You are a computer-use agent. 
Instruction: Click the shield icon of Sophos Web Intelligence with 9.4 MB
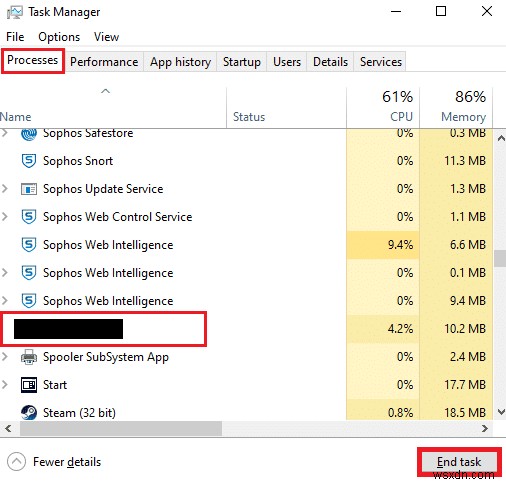(x=29, y=301)
